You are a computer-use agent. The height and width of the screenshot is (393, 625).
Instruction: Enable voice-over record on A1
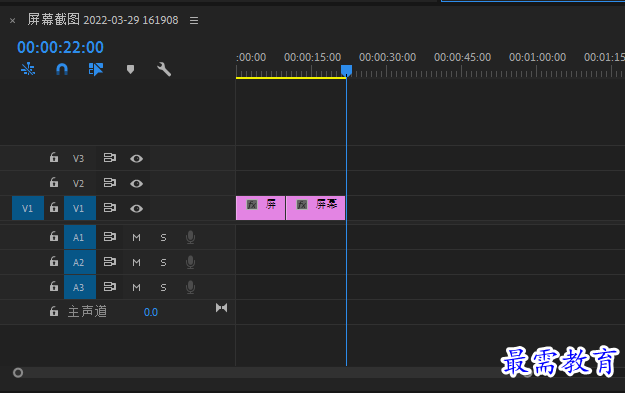click(191, 238)
